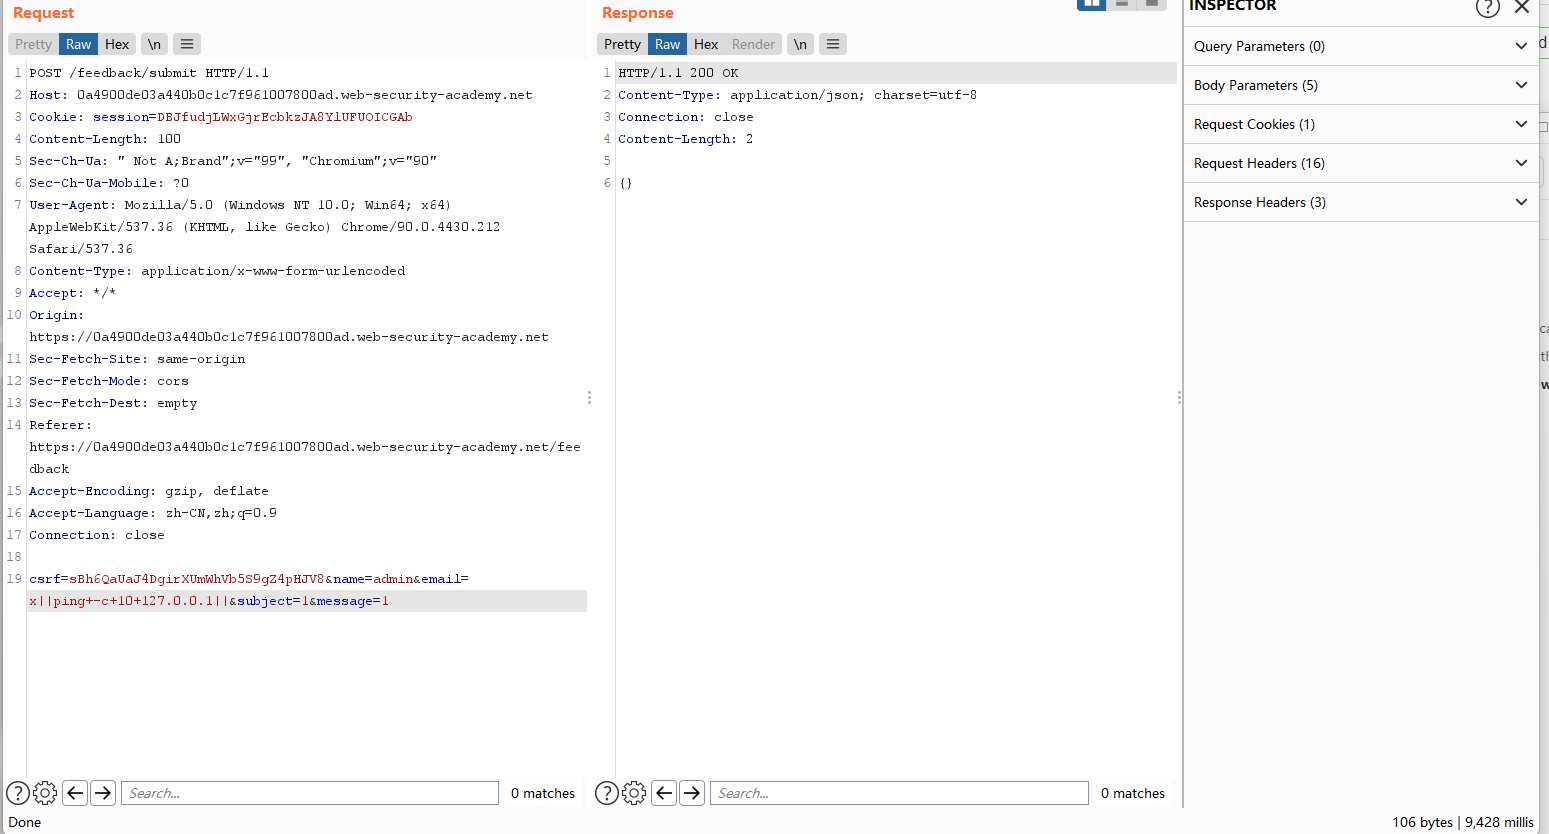Click the Accept-Encoding header line
This screenshot has width=1549, height=834.
coord(149,491)
